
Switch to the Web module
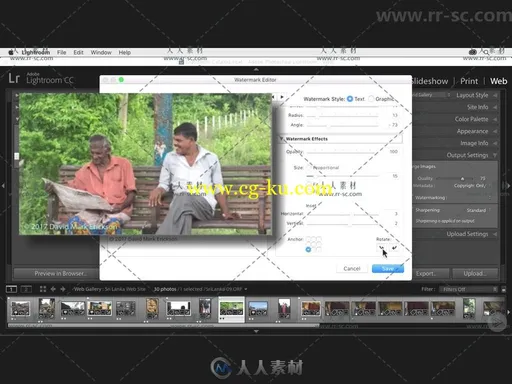498,81
